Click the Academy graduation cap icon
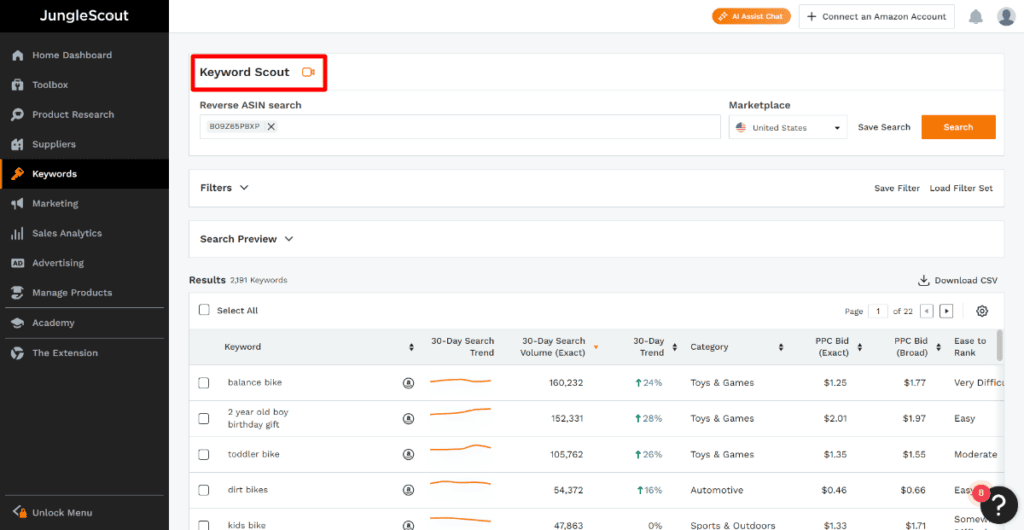Viewport: 1024px width, 530px height. click(x=18, y=323)
